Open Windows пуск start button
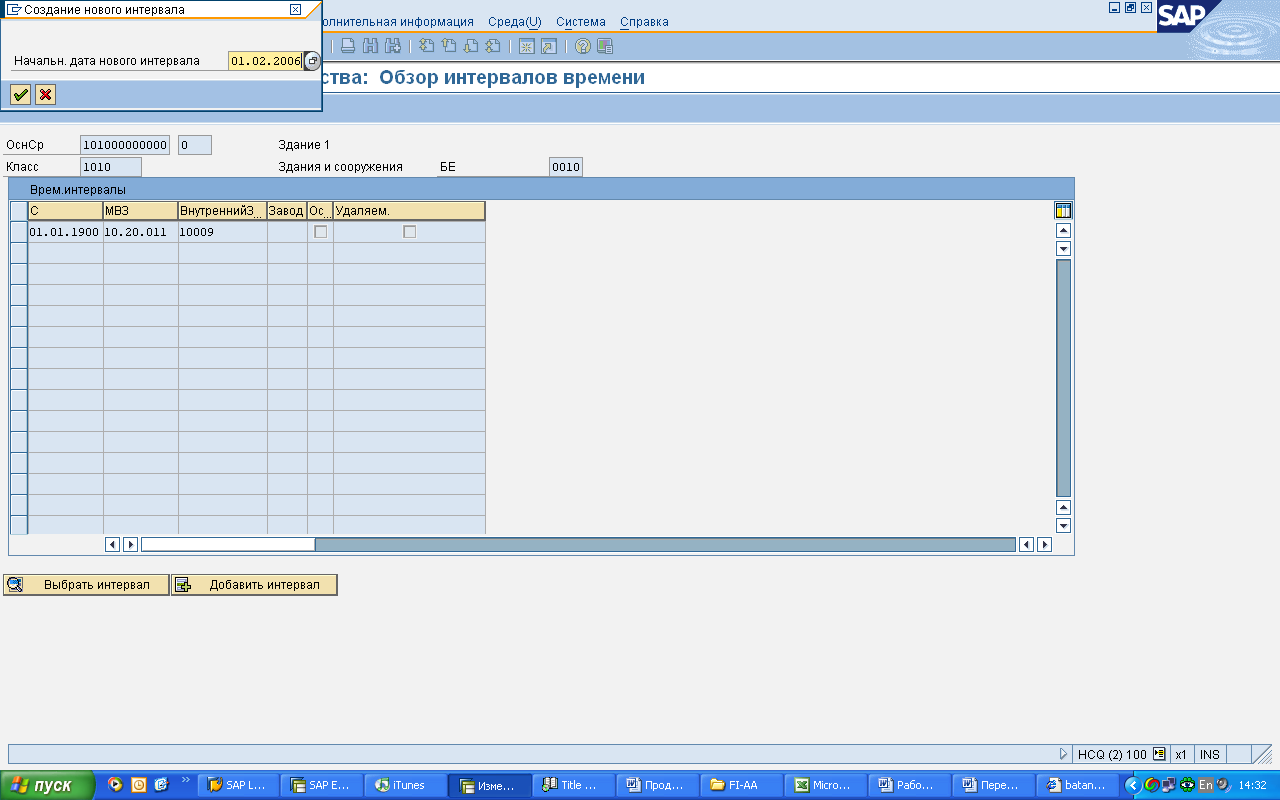 click(x=47, y=785)
